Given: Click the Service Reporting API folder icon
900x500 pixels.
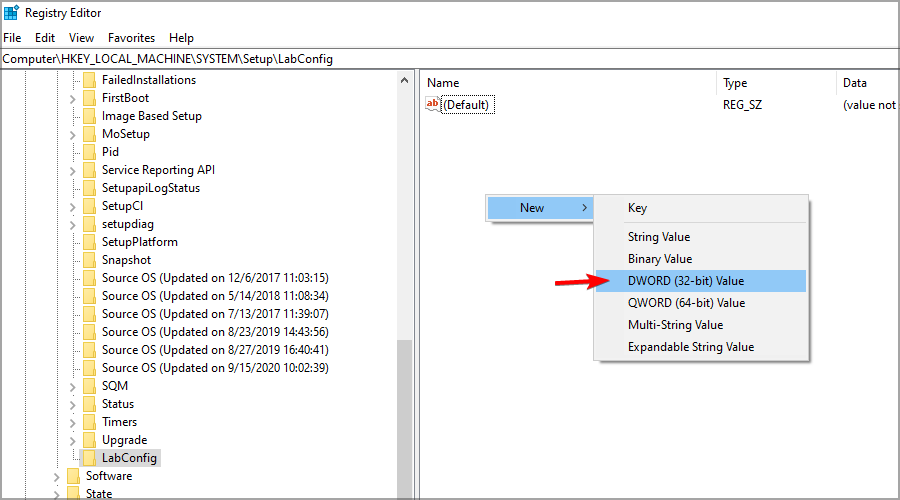Looking at the screenshot, I should pos(89,170).
